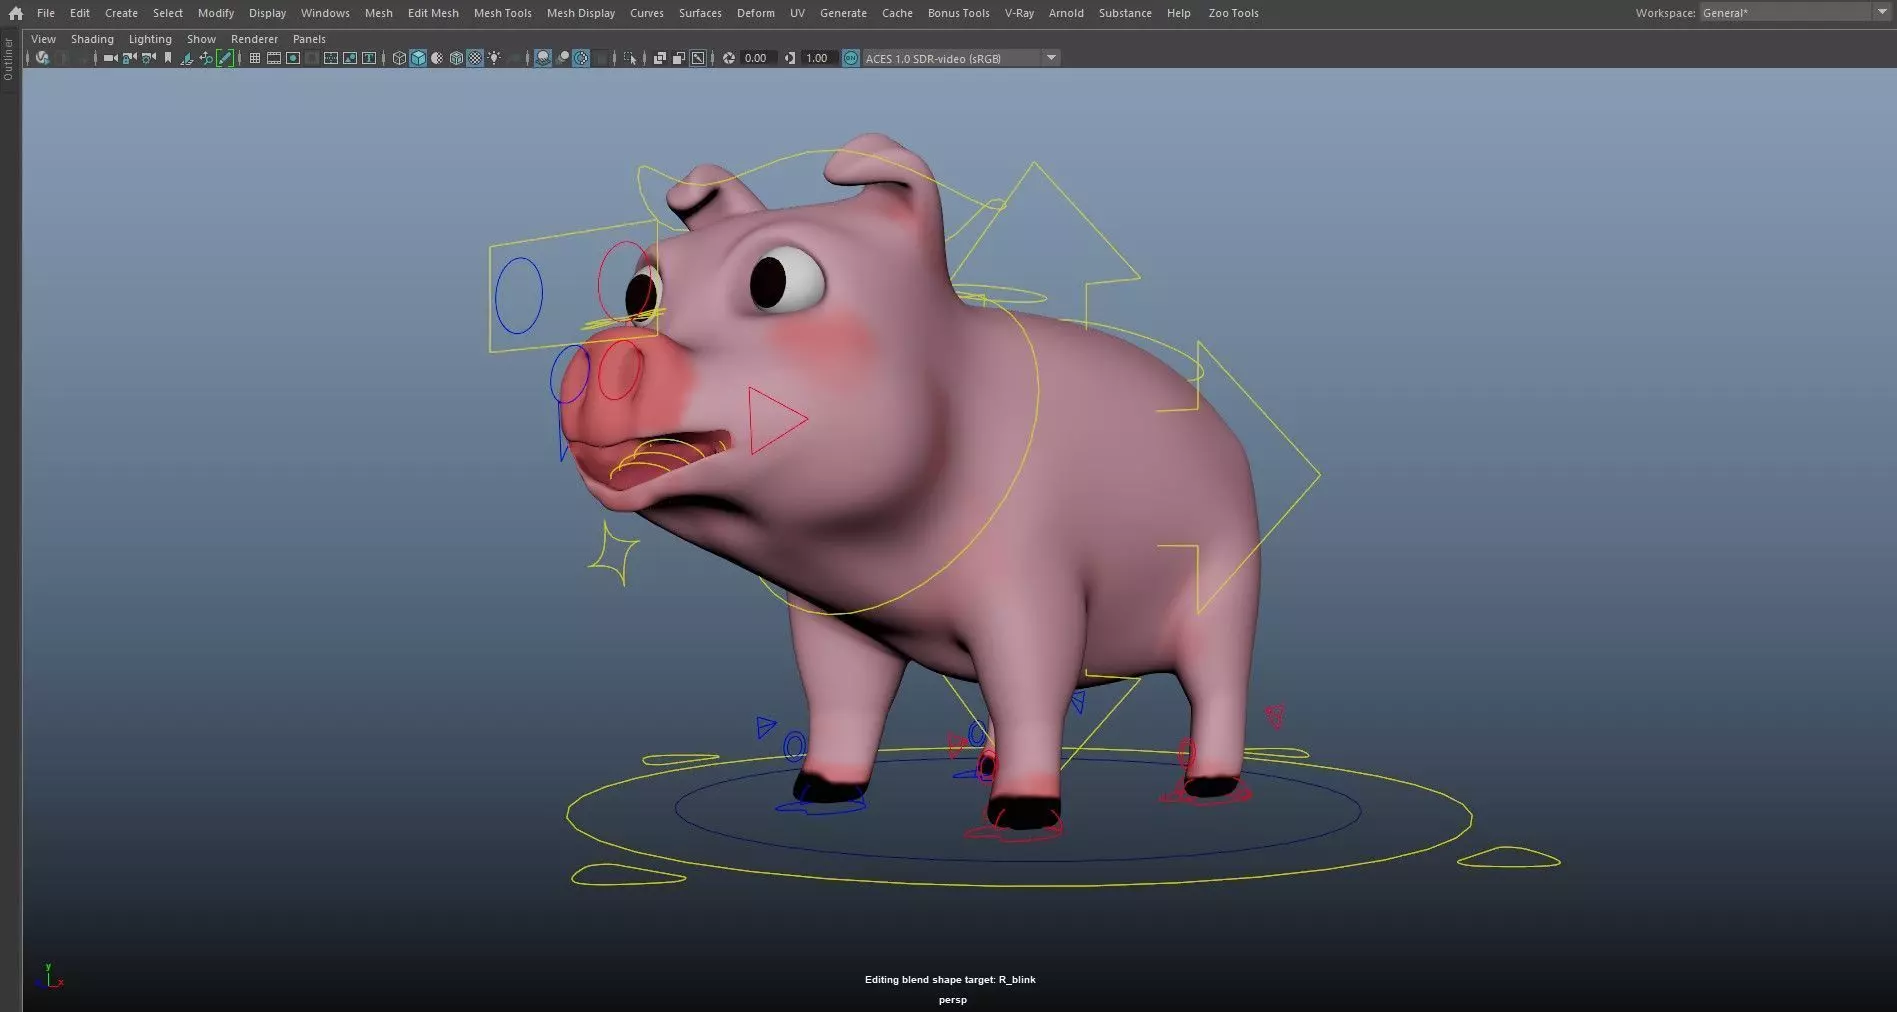Toggle color management ON button
This screenshot has height=1012, width=1897.
point(851,58)
